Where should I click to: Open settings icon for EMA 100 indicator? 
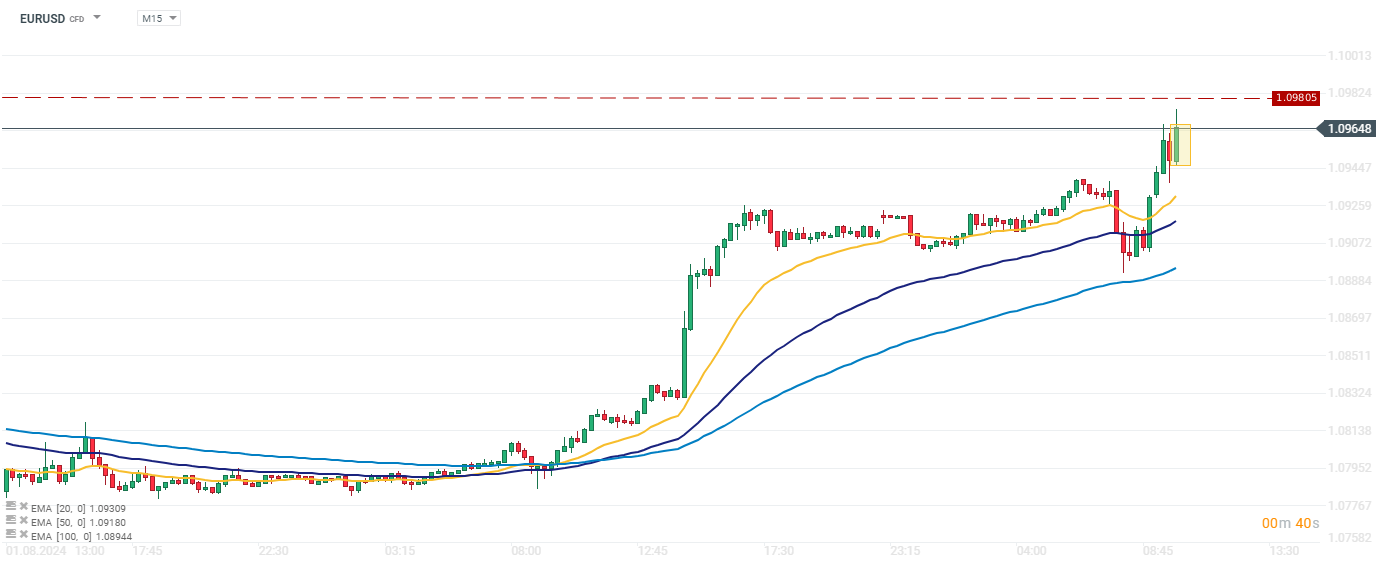11,534
